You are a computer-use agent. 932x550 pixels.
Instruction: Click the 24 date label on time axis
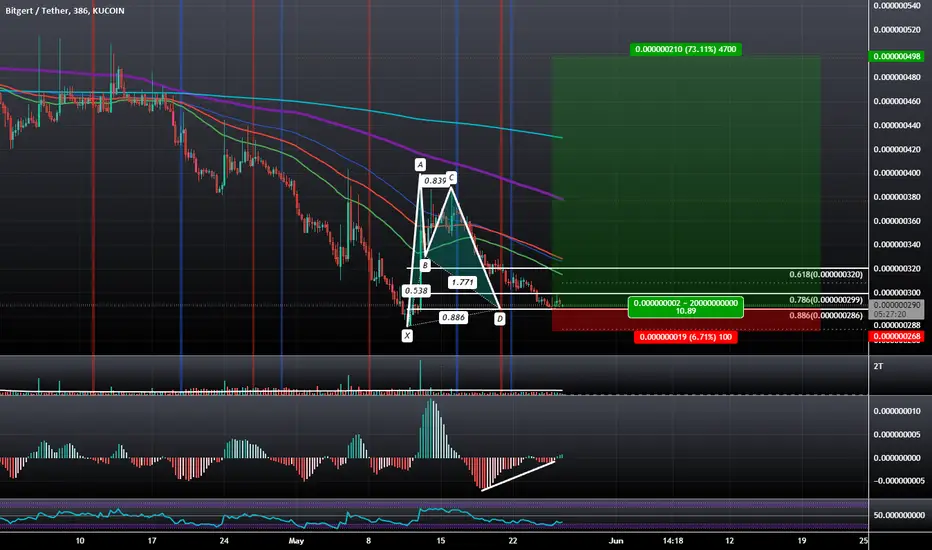point(223,540)
